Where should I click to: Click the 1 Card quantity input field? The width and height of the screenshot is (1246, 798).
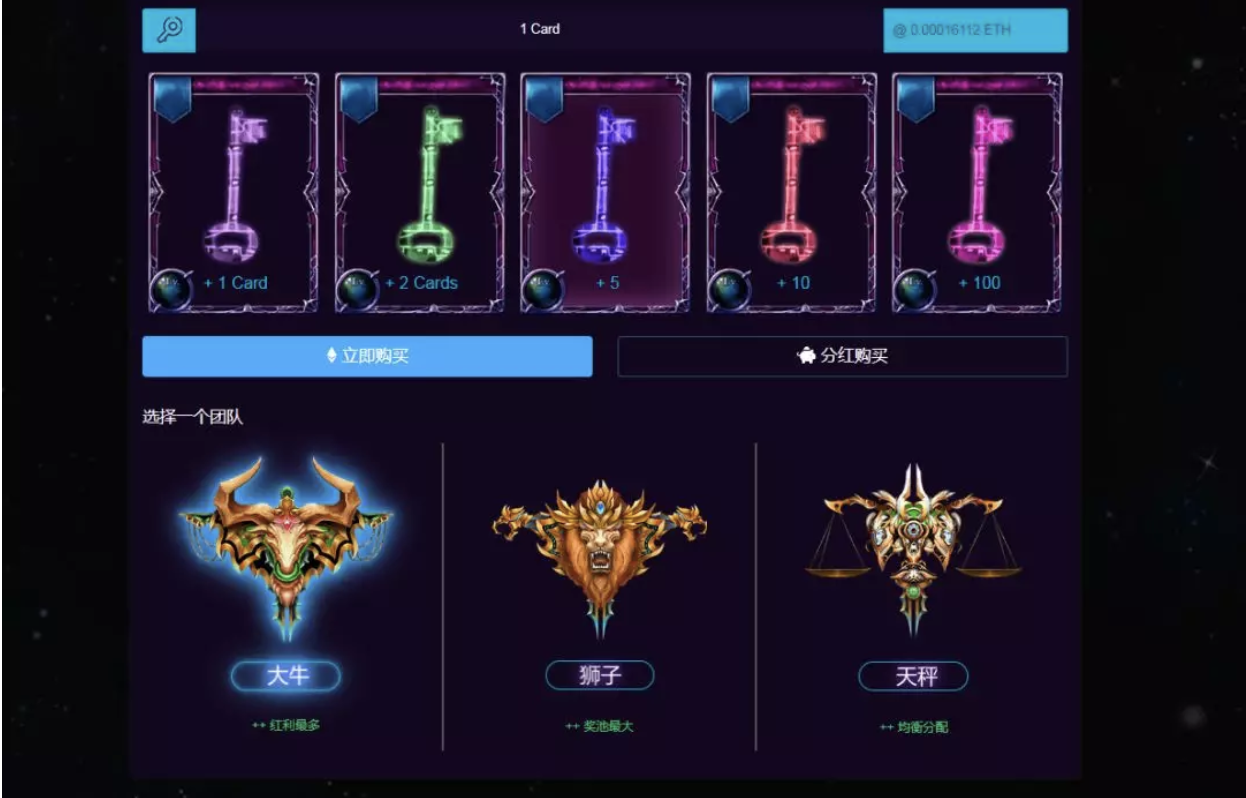click(x=539, y=30)
